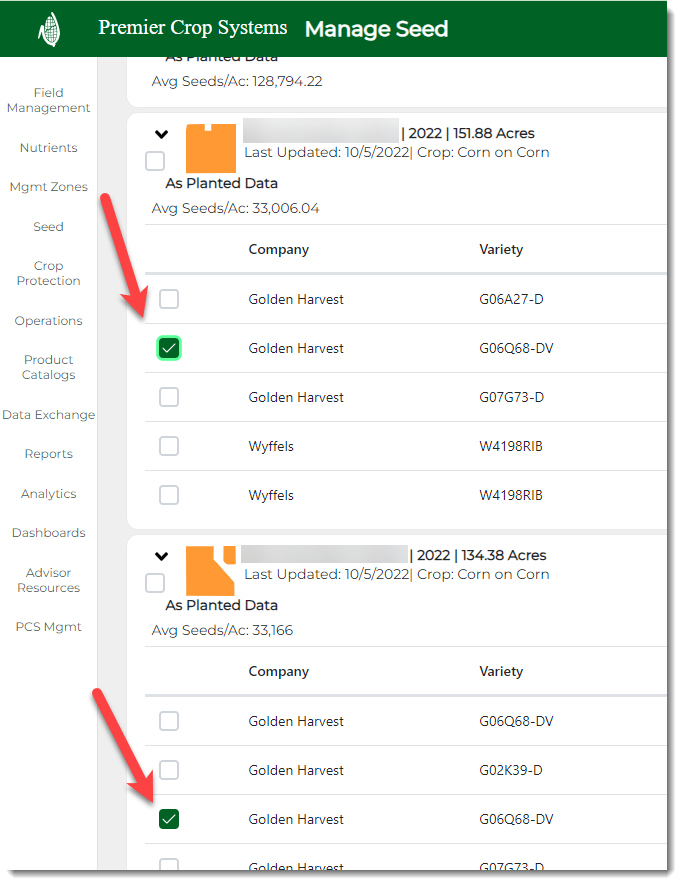Click the Premier Crop Systems corn logo
Screen dimensions: 682x885
click(x=50, y=29)
